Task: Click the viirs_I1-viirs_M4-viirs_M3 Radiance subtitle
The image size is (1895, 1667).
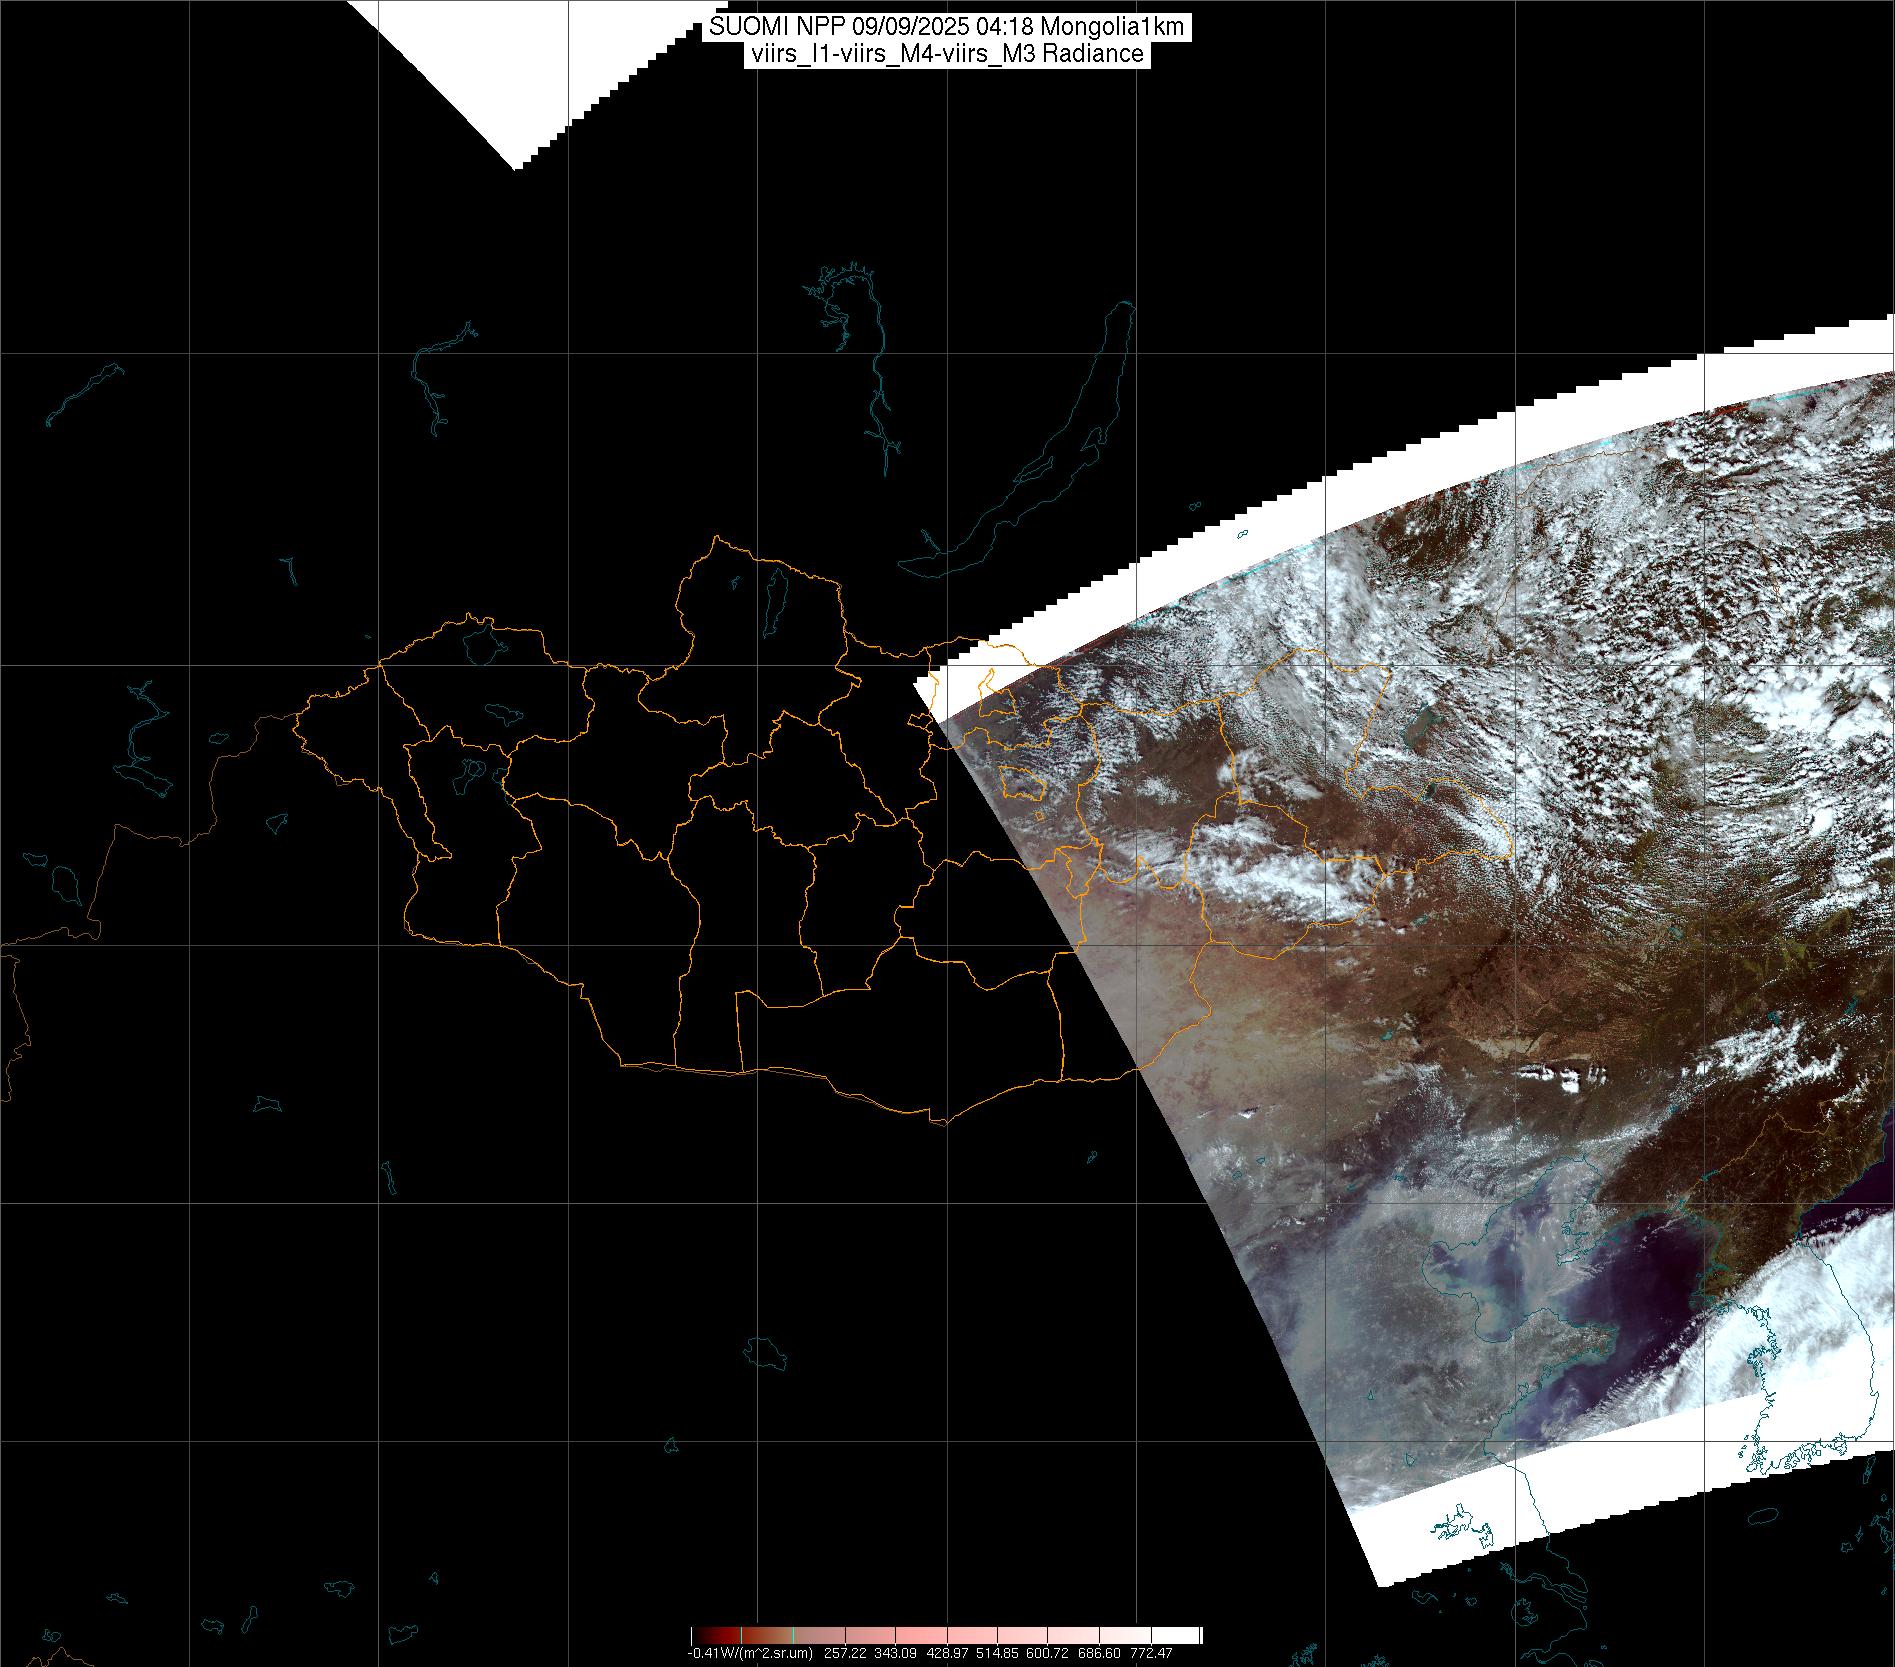Action: 946,54
